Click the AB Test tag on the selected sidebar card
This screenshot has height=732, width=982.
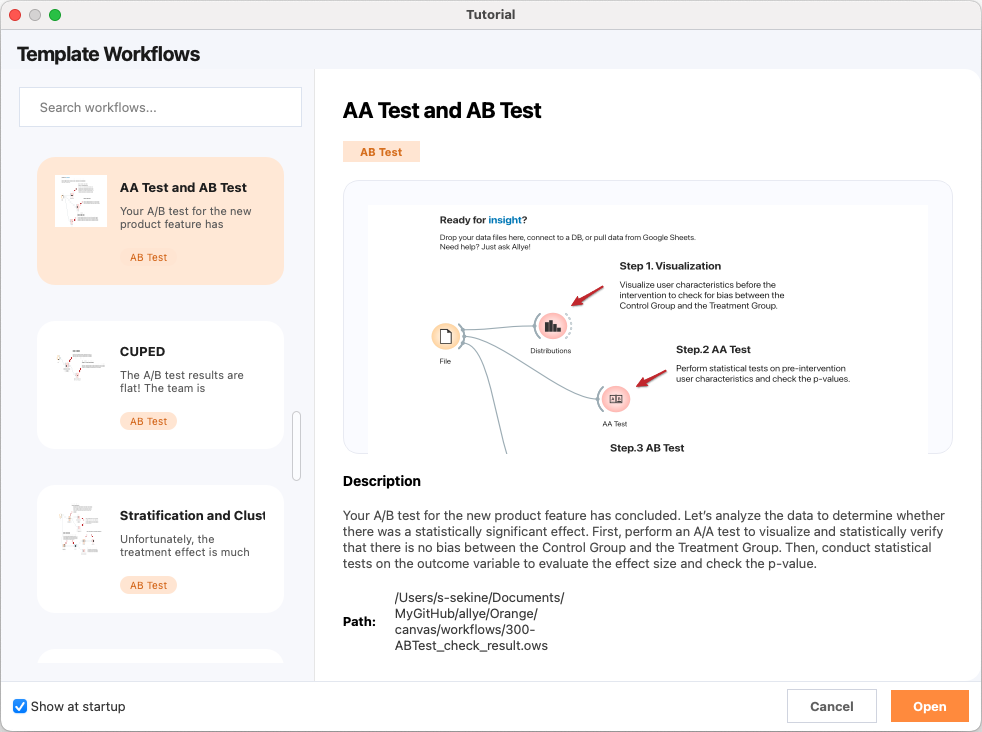point(148,257)
